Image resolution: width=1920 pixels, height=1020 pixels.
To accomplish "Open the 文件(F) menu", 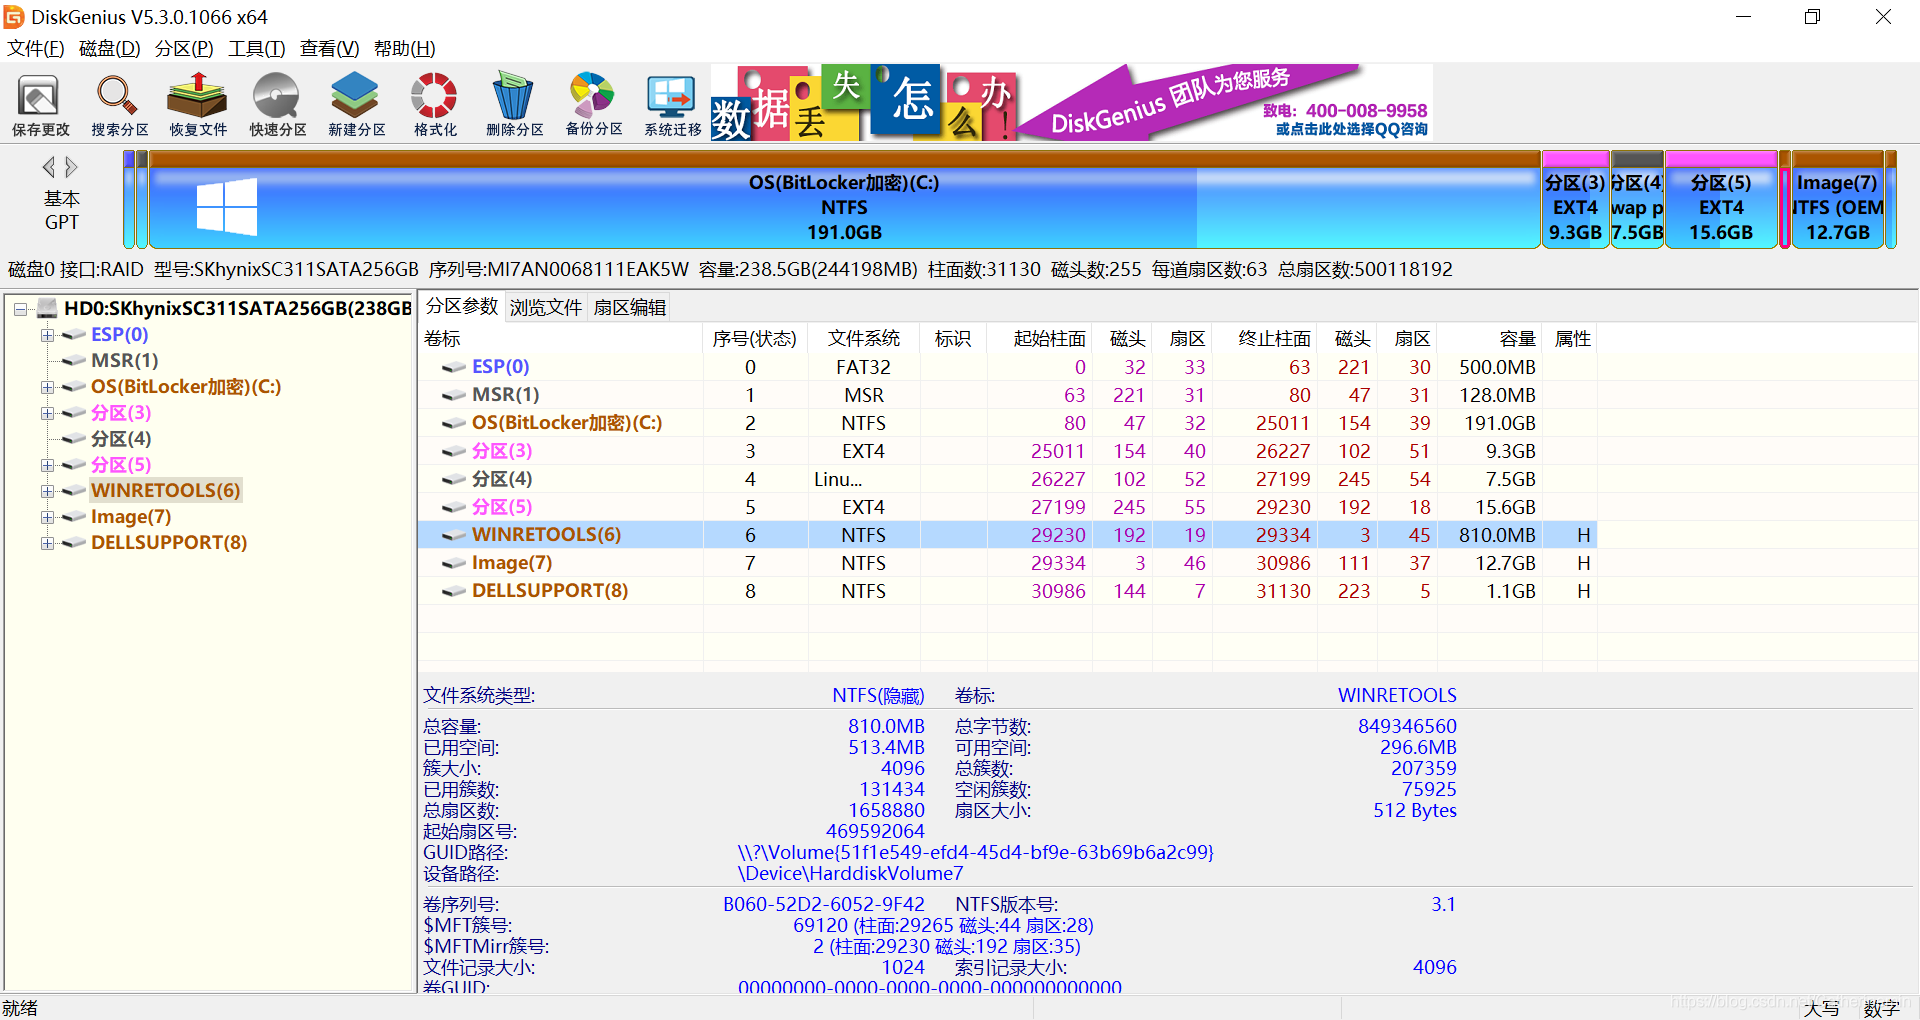I will [x=36, y=48].
